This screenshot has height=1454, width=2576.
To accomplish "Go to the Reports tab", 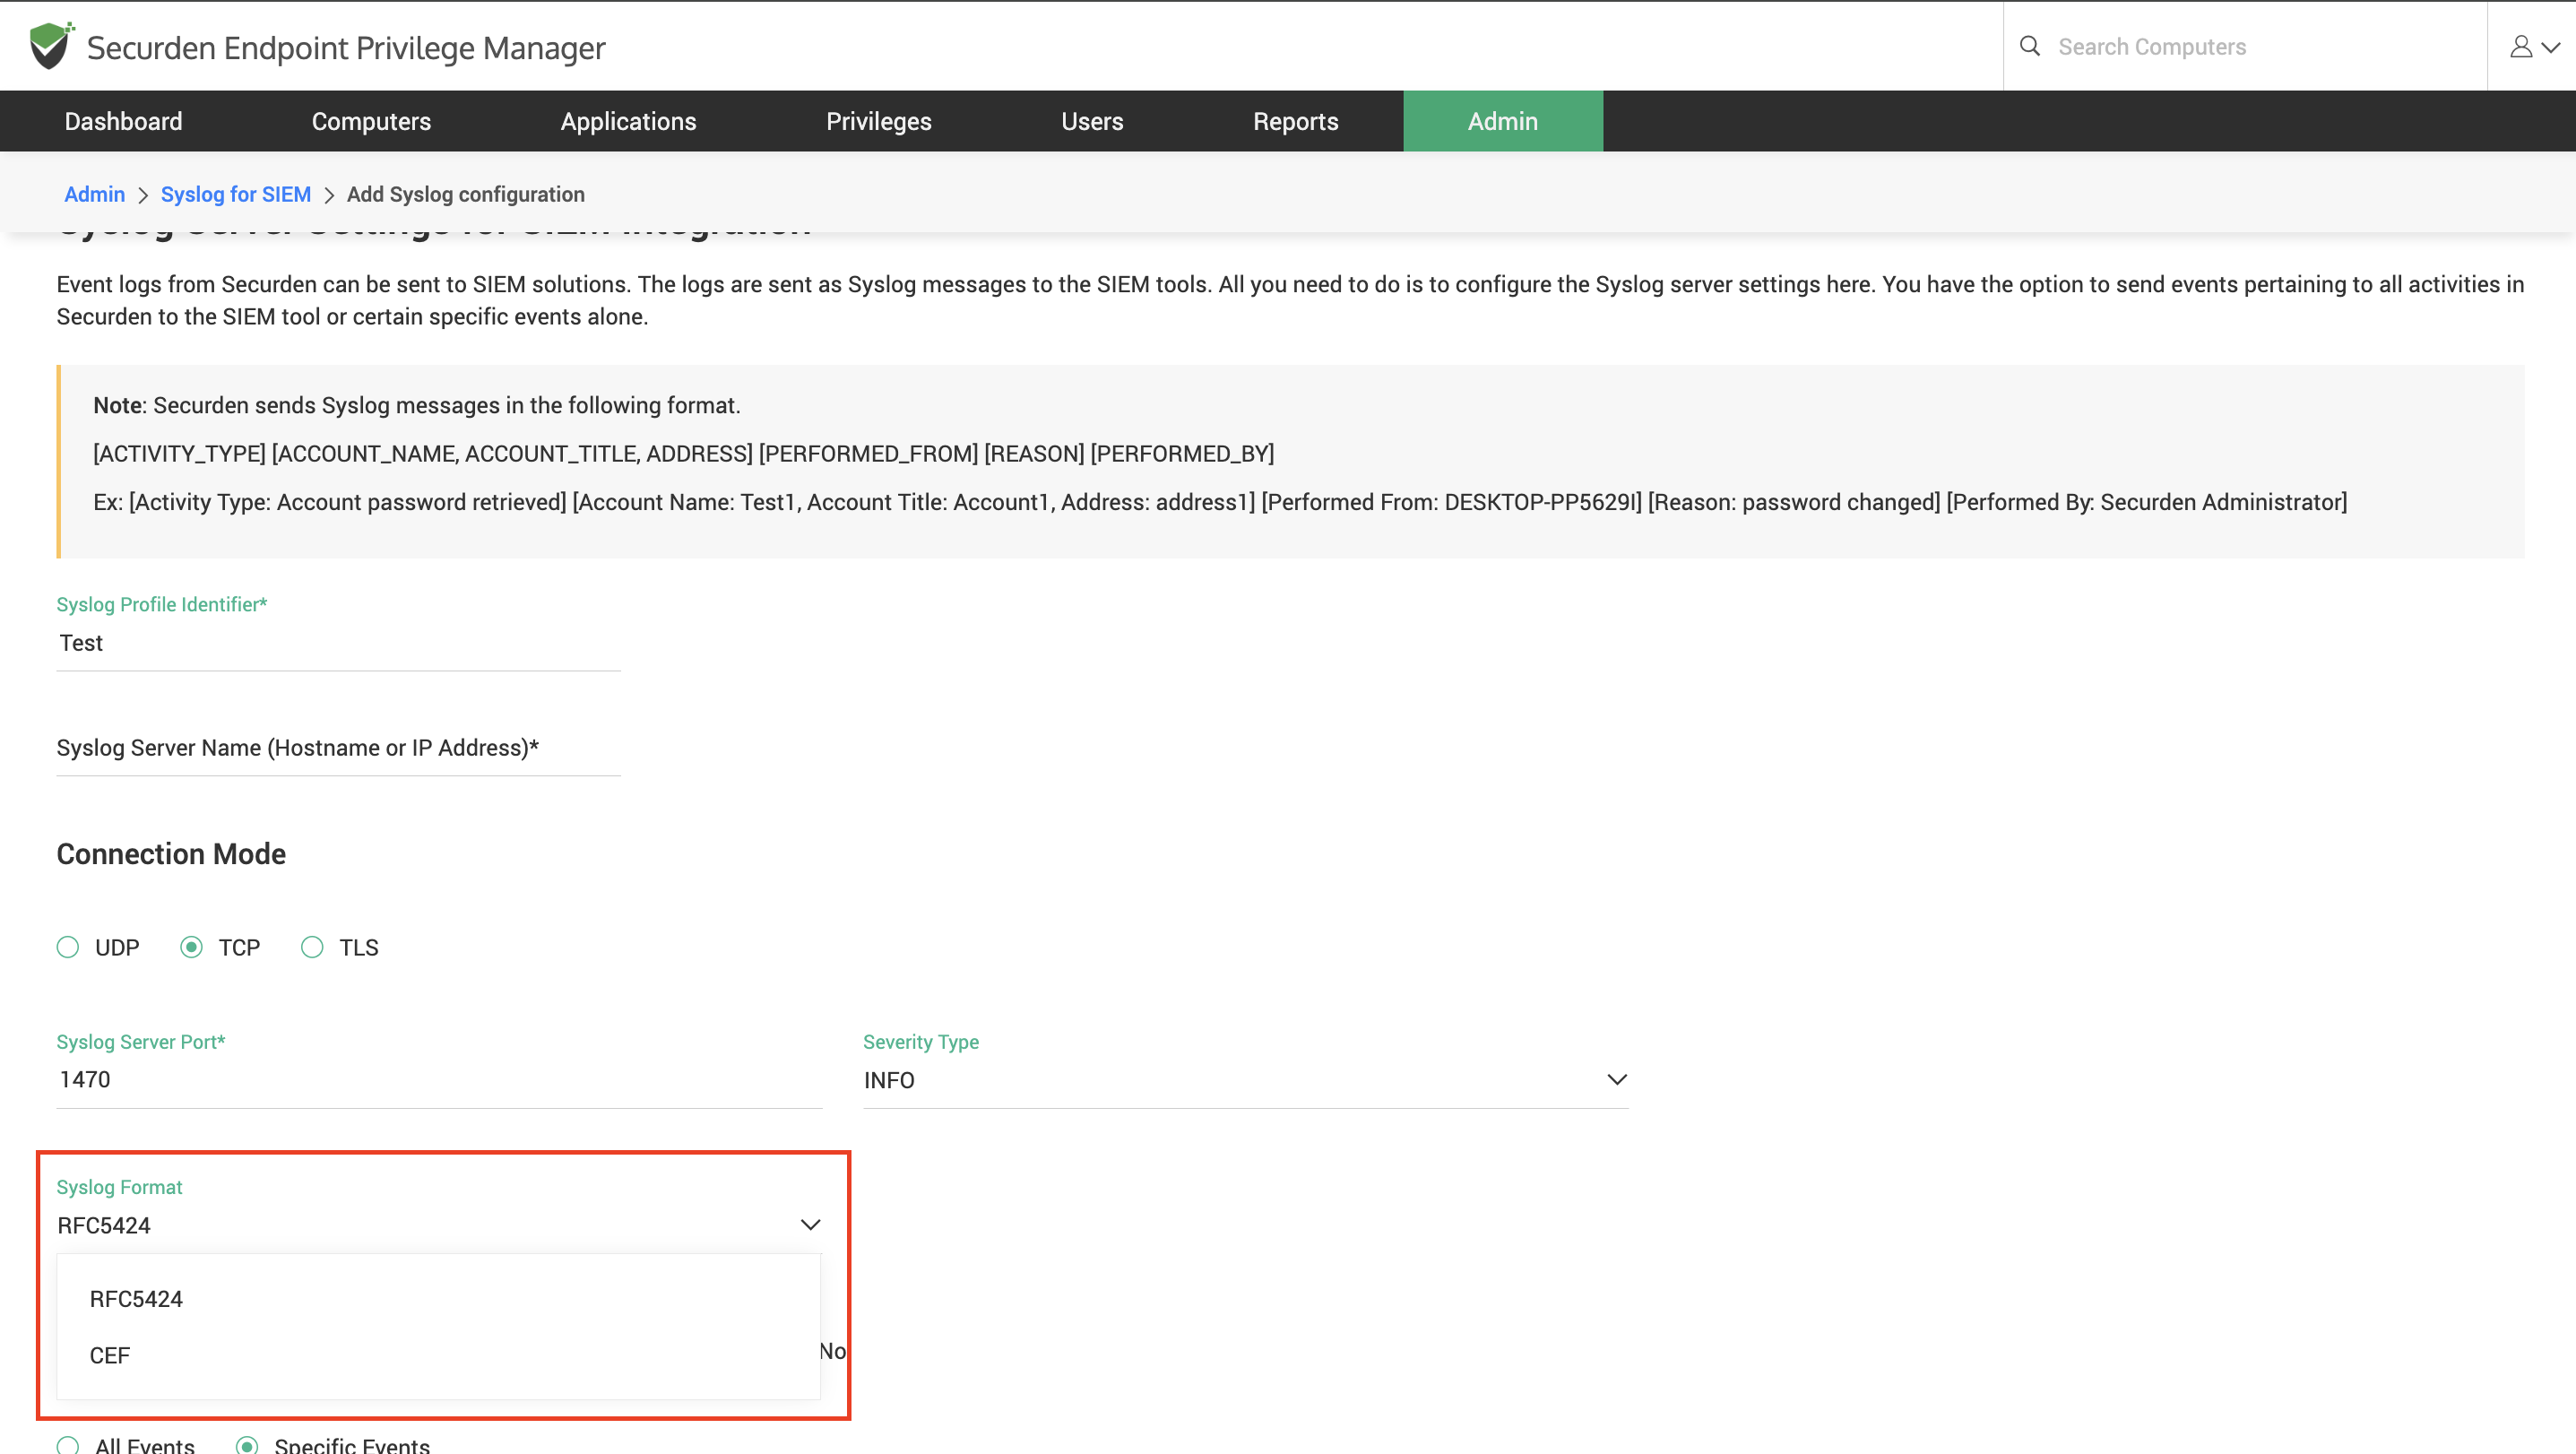I will tap(1295, 121).
